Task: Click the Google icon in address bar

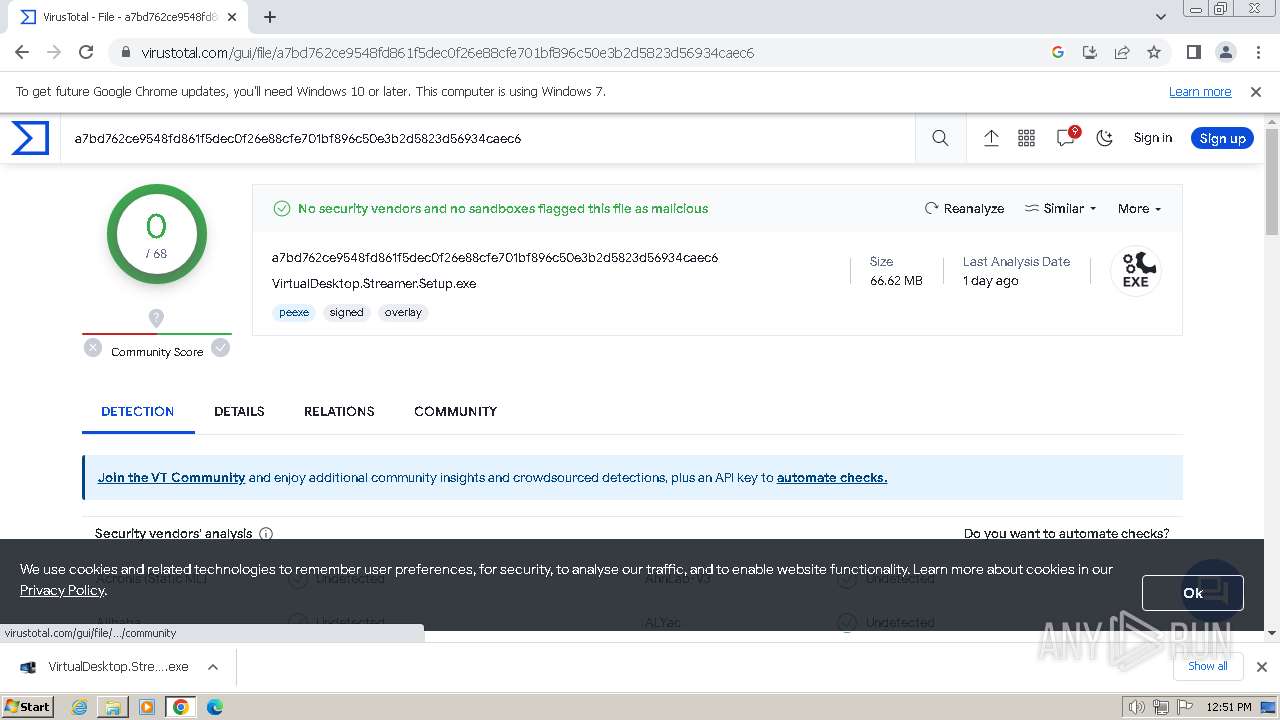Action: pyautogui.click(x=1058, y=52)
